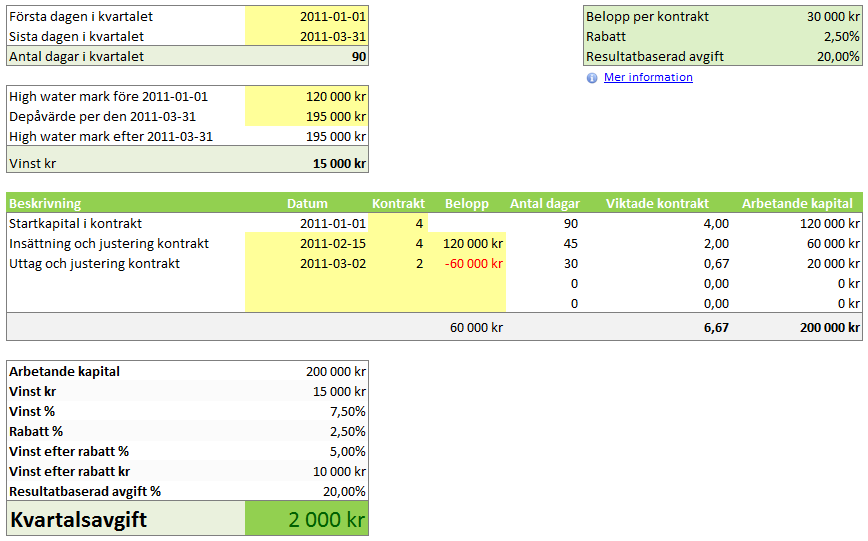Click the table total 200 000 kr
This screenshot has height=541, width=868.
[829, 327]
